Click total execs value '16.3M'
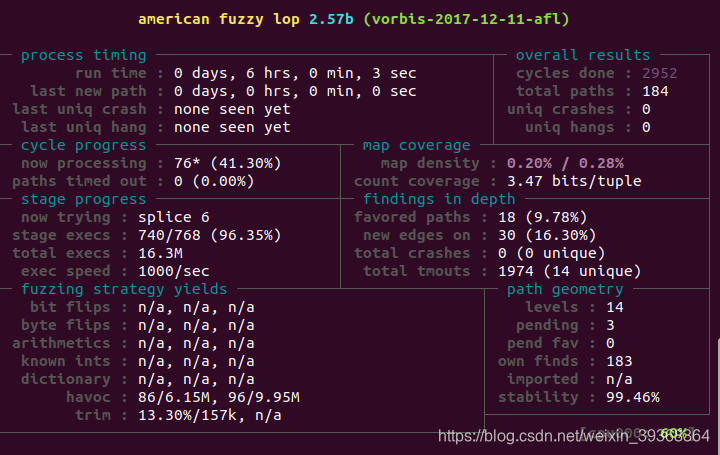The width and height of the screenshot is (720, 455). pos(160,253)
